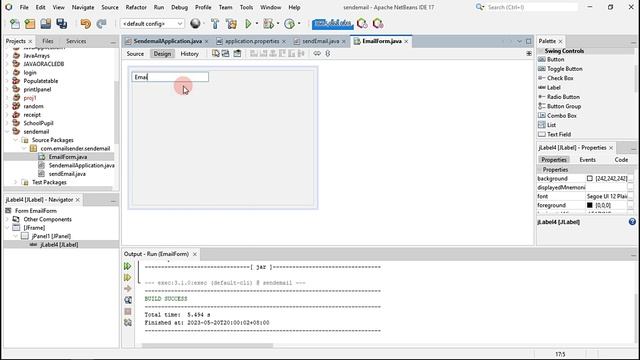640x360 pixels.
Task: Click the Save All toolbar icon
Action: coord(61,24)
